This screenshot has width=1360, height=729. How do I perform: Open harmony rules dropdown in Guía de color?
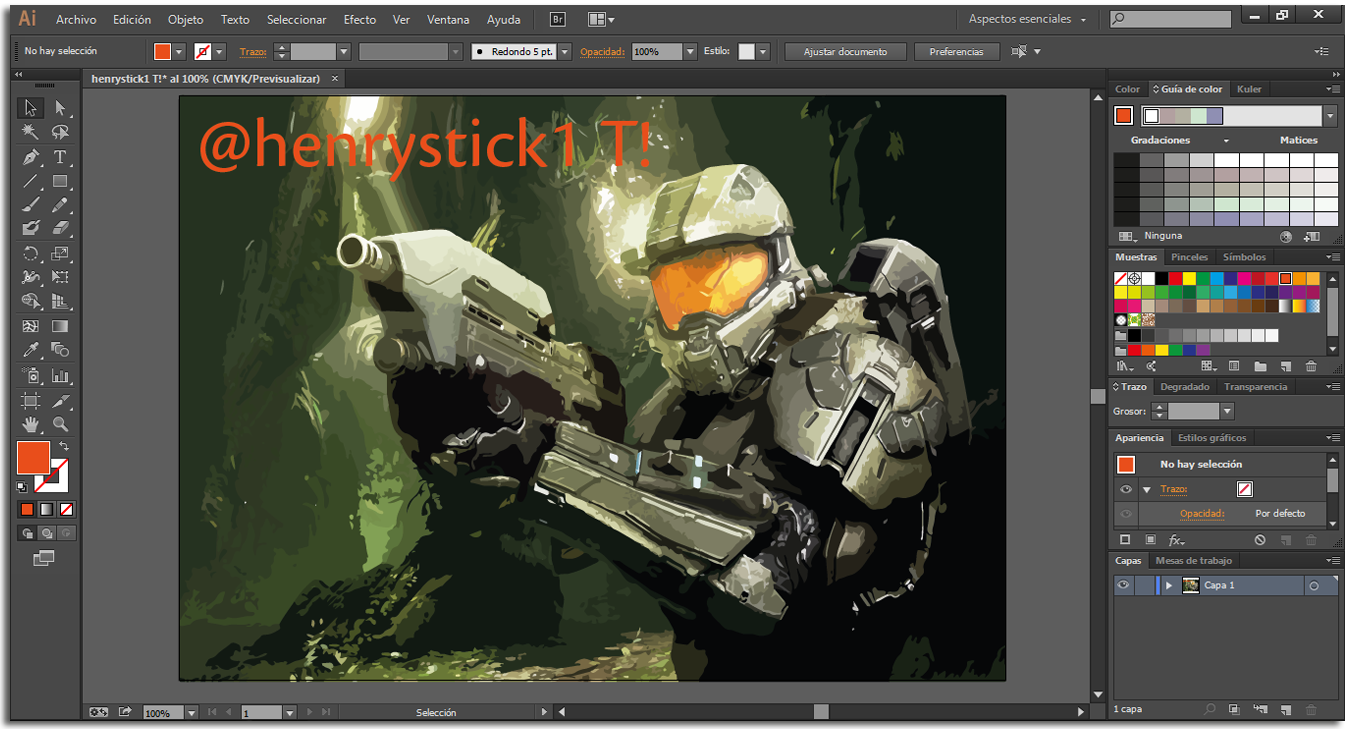pos(1329,116)
